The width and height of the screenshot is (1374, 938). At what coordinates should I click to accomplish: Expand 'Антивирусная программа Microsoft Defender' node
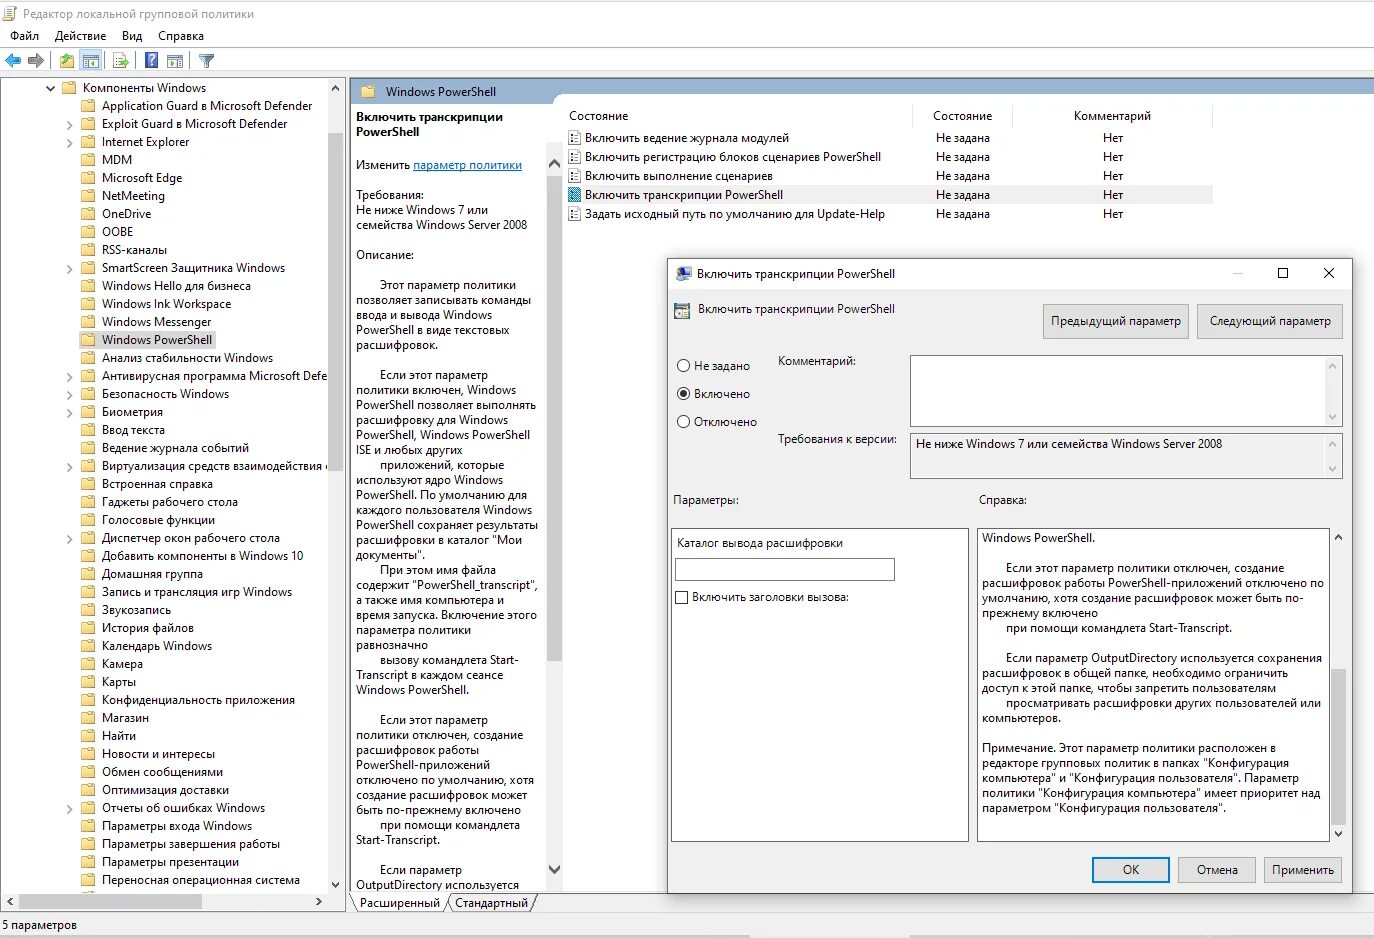point(69,377)
